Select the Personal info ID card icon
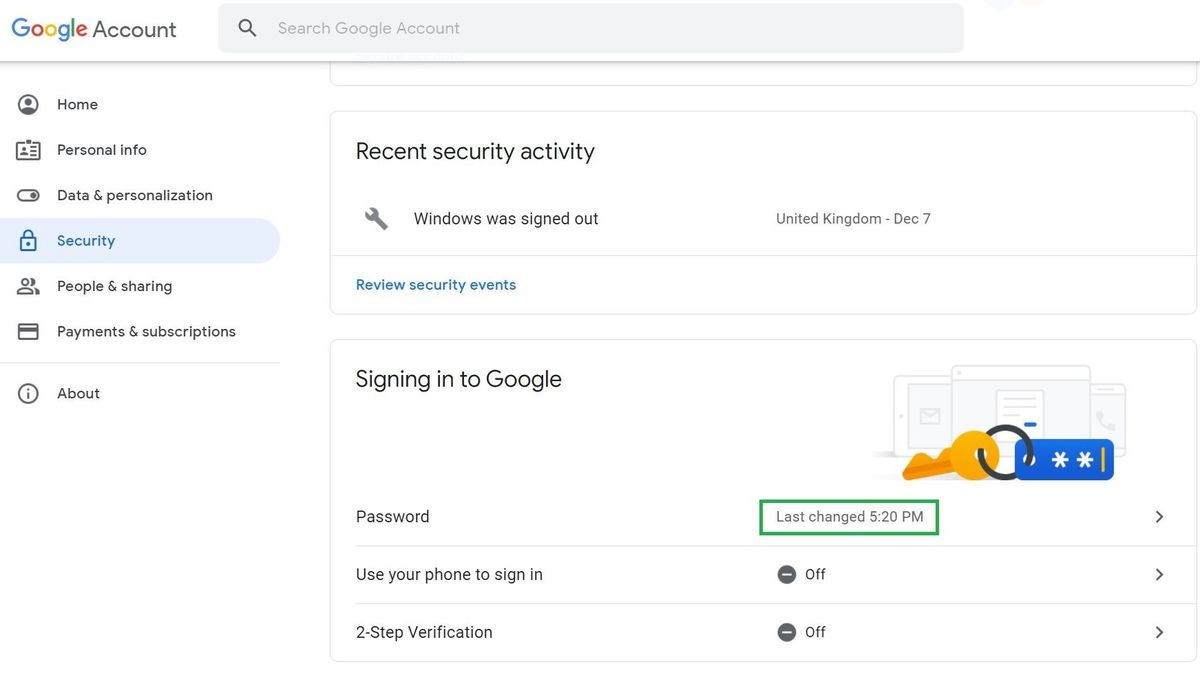Screen dimensions: 1200x675 [28, 149]
